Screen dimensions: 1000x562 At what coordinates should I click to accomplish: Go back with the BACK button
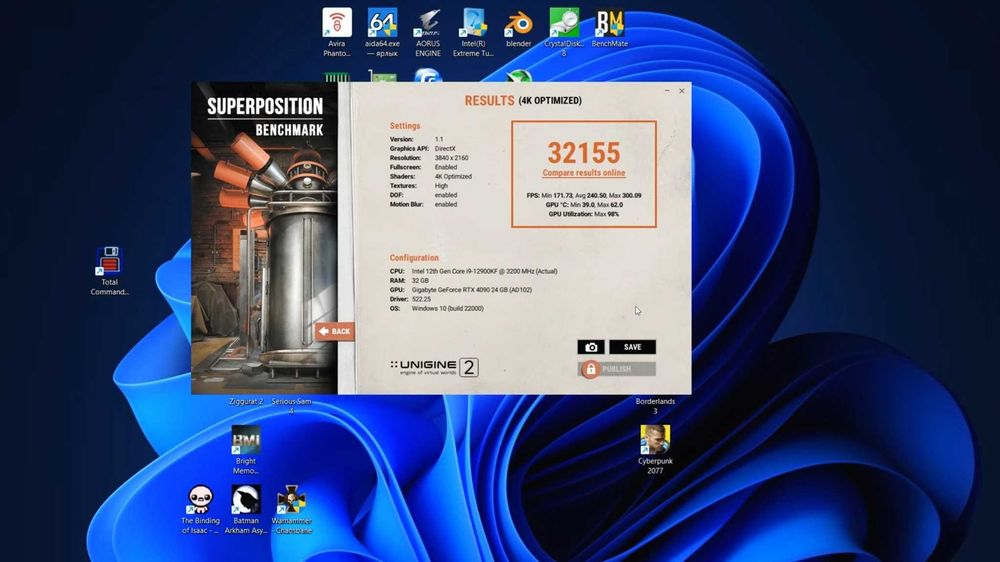[335, 331]
